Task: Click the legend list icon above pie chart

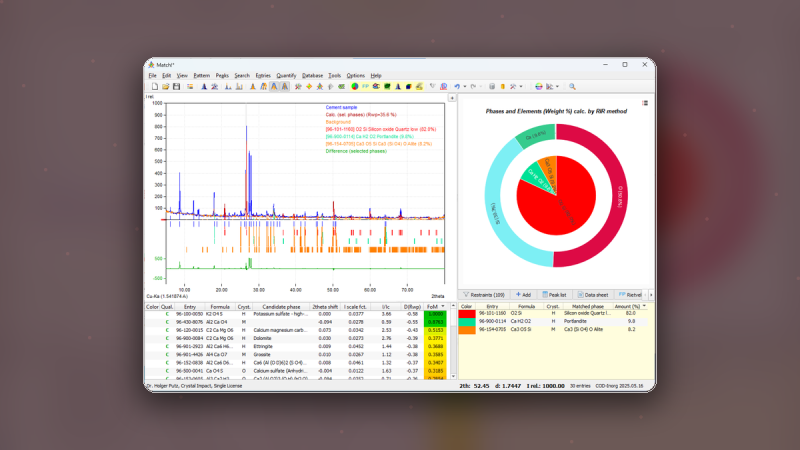Action: coord(645,103)
